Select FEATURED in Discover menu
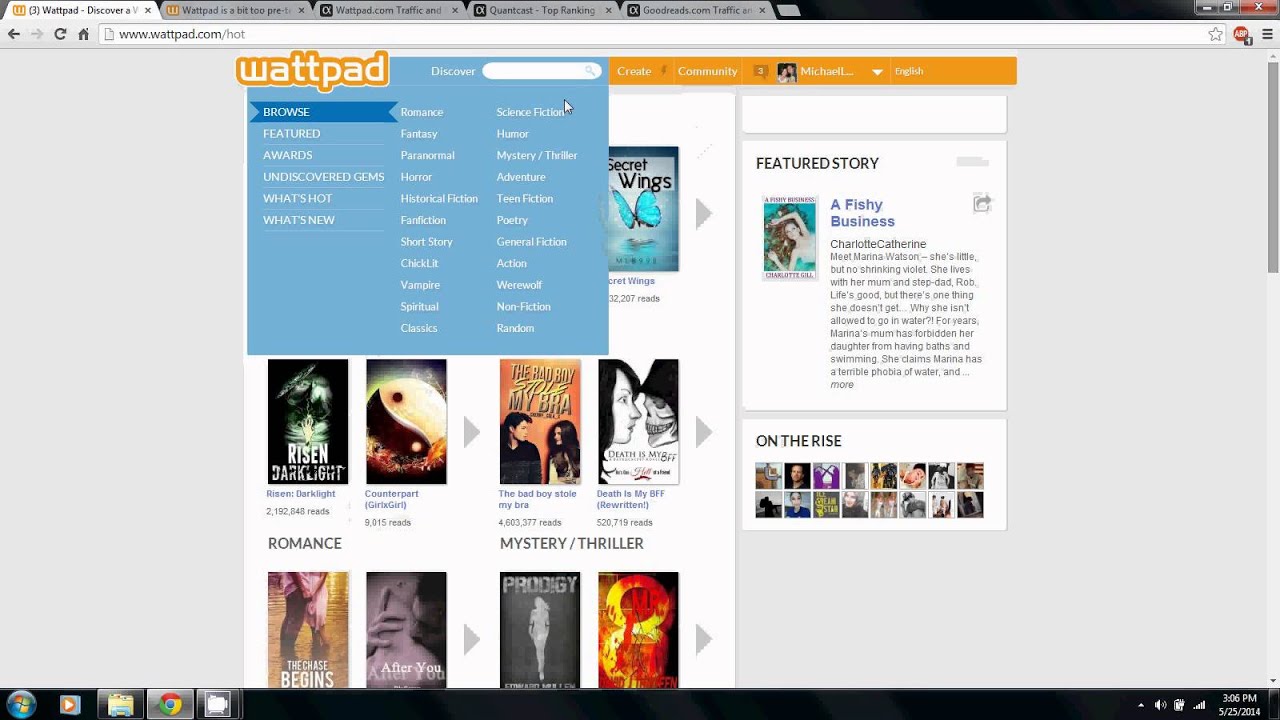Viewport: 1280px width, 720px height. pos(291,134)
